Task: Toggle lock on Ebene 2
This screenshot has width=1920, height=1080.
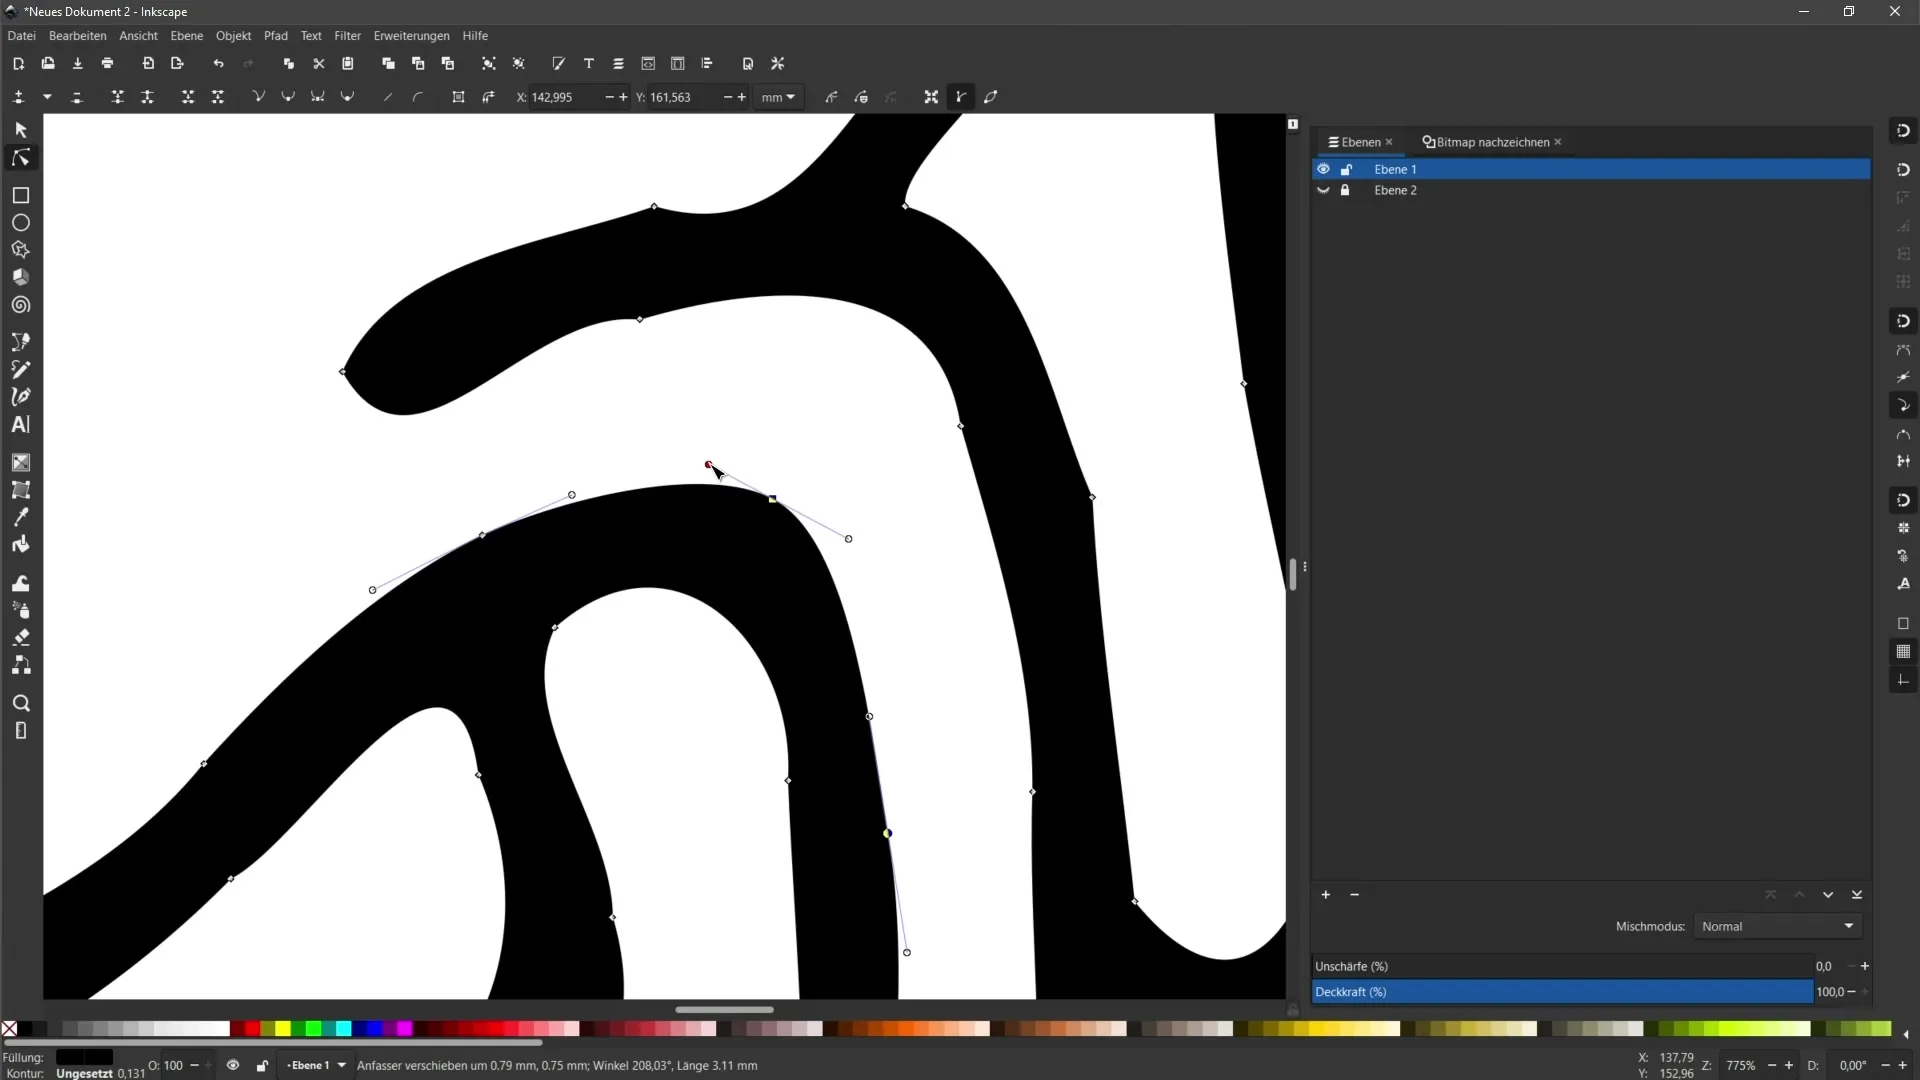Action: tap(1348, 190)
